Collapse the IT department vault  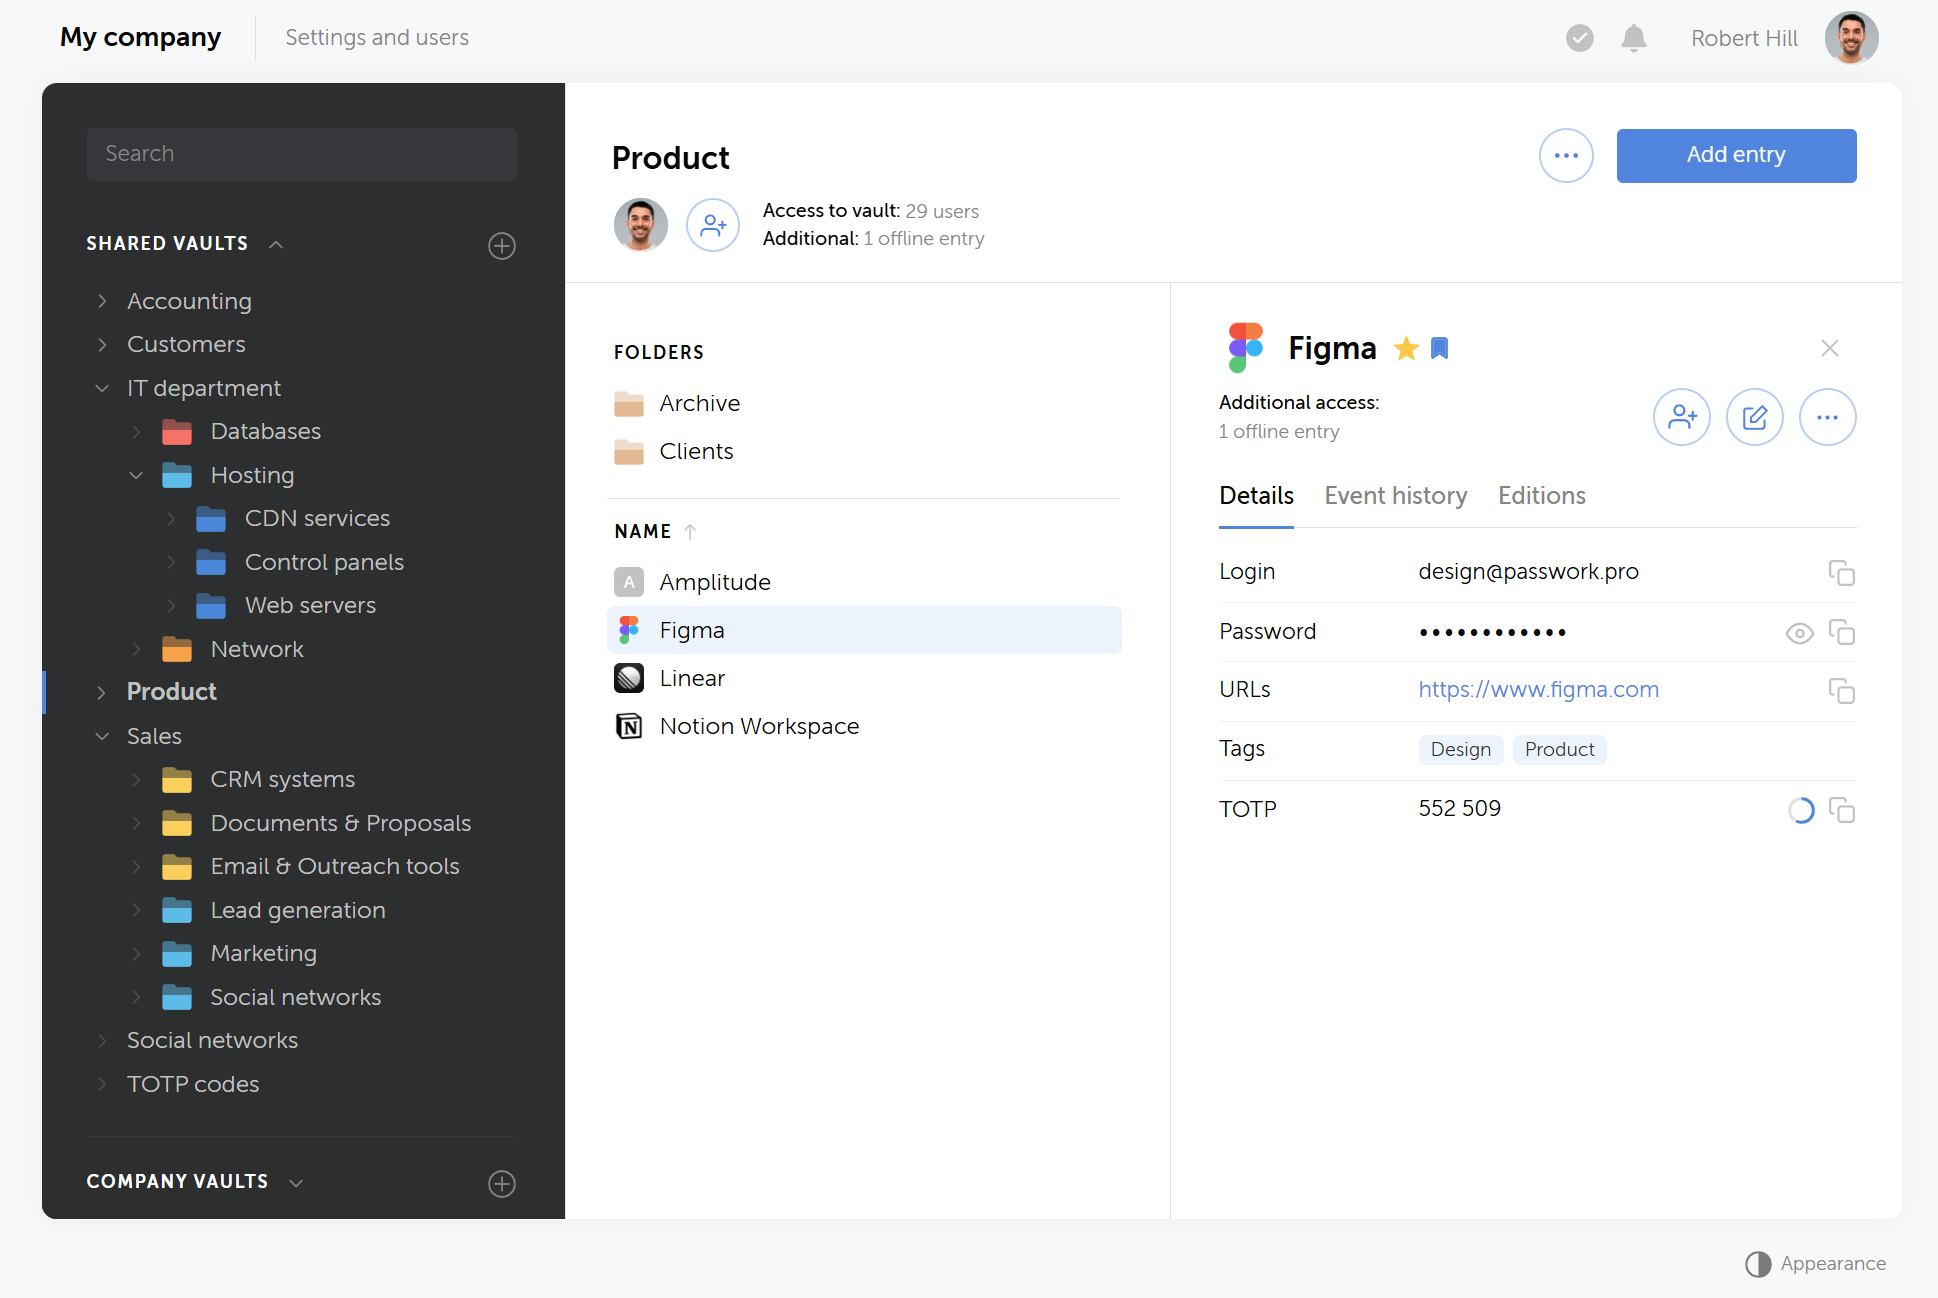[x=101, y=388]
